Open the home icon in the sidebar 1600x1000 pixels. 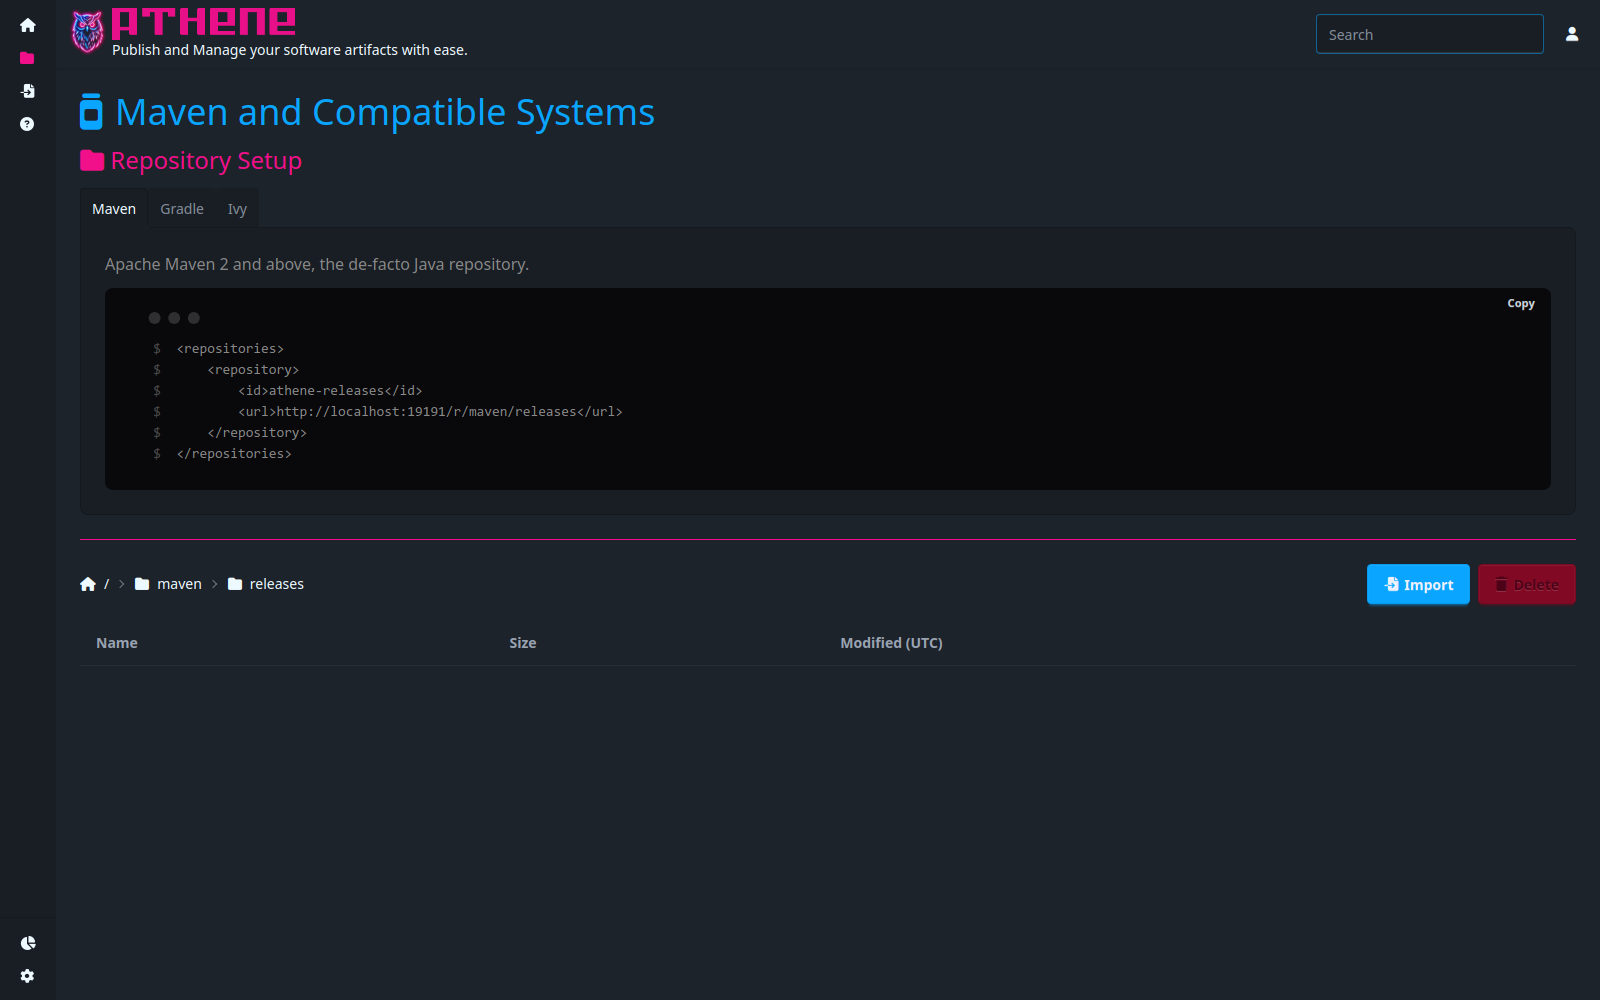click(x=28, y=25)
